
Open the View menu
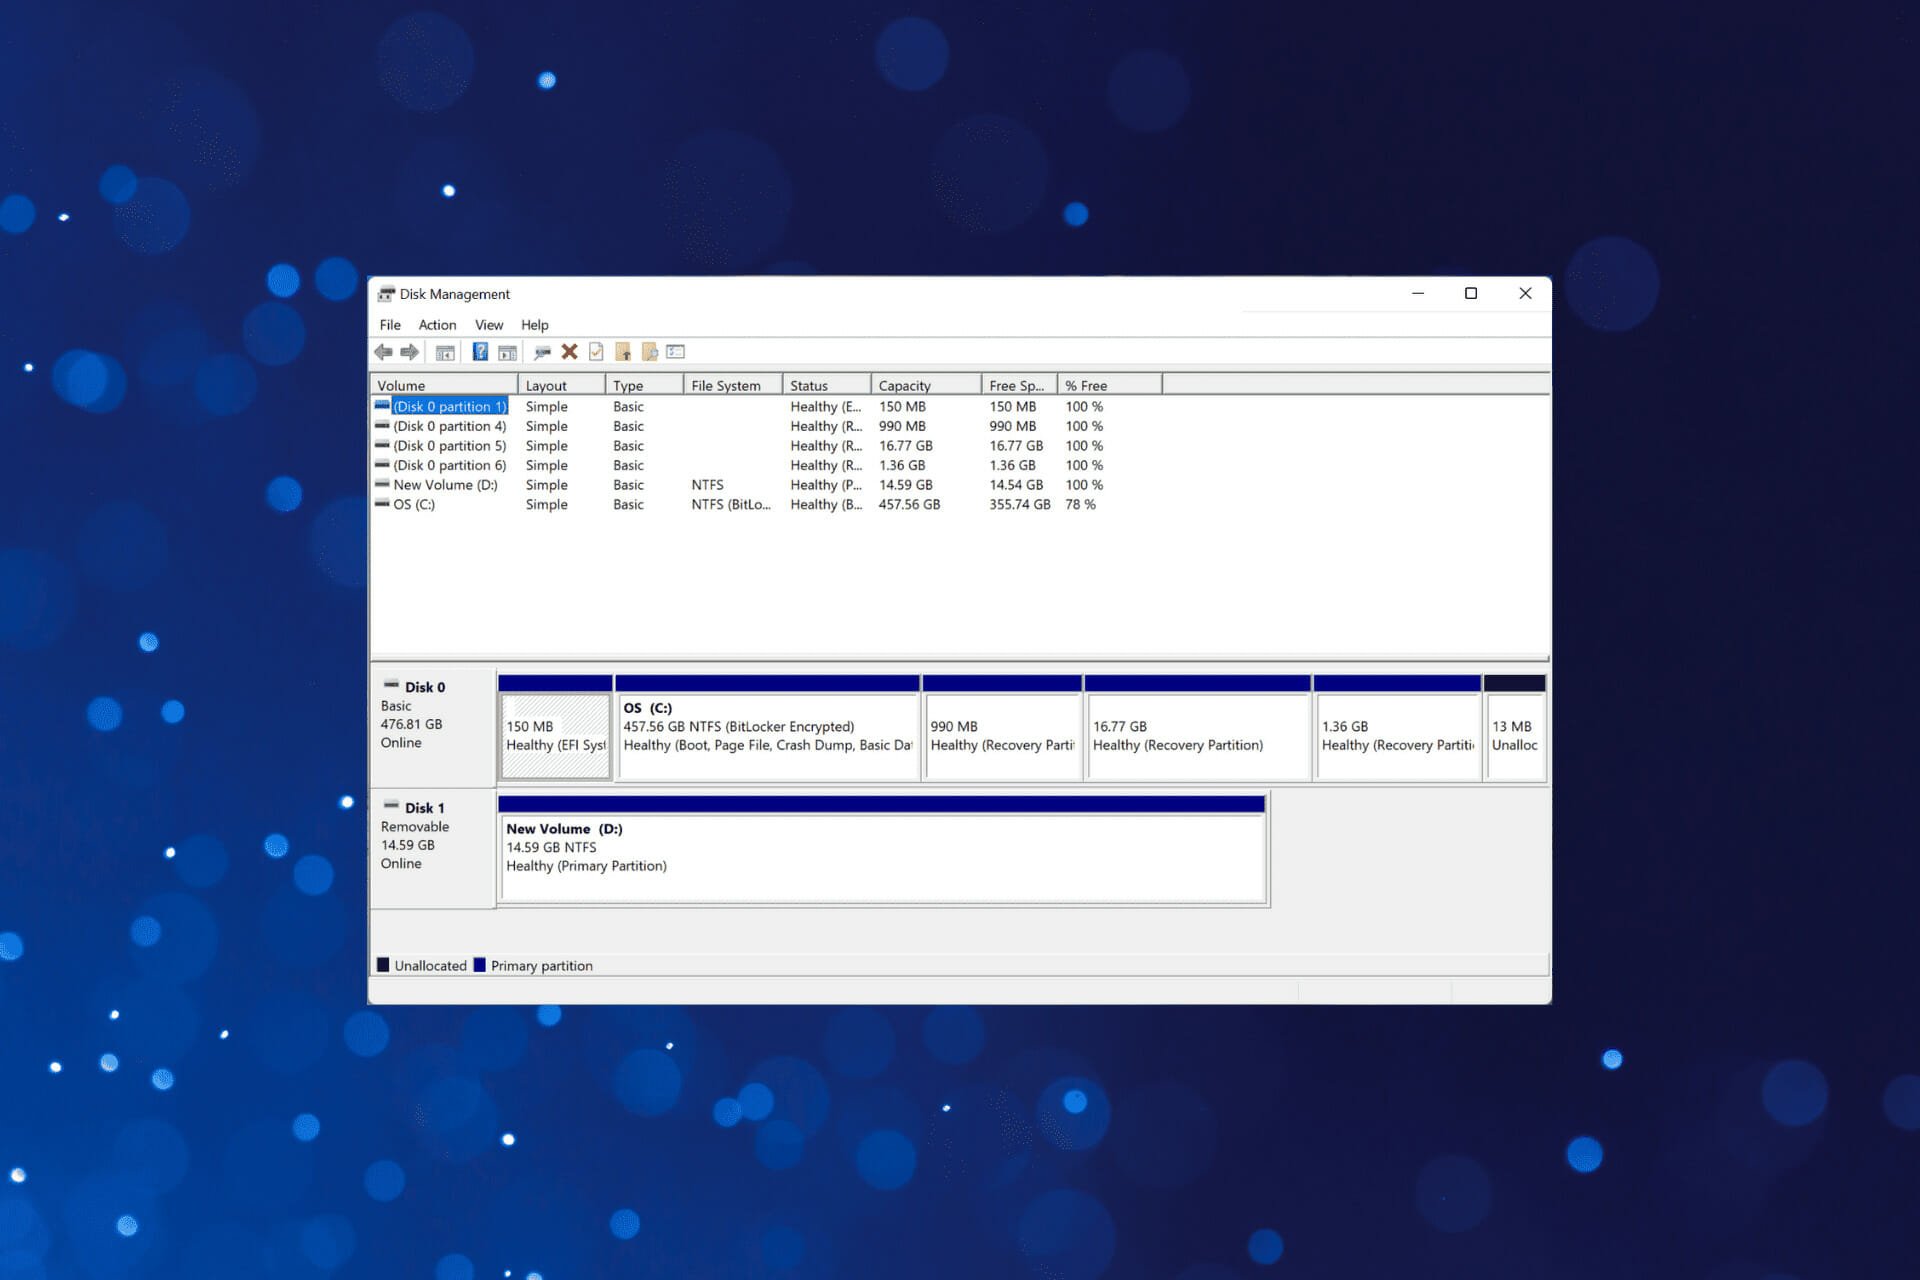click(486, 324)
